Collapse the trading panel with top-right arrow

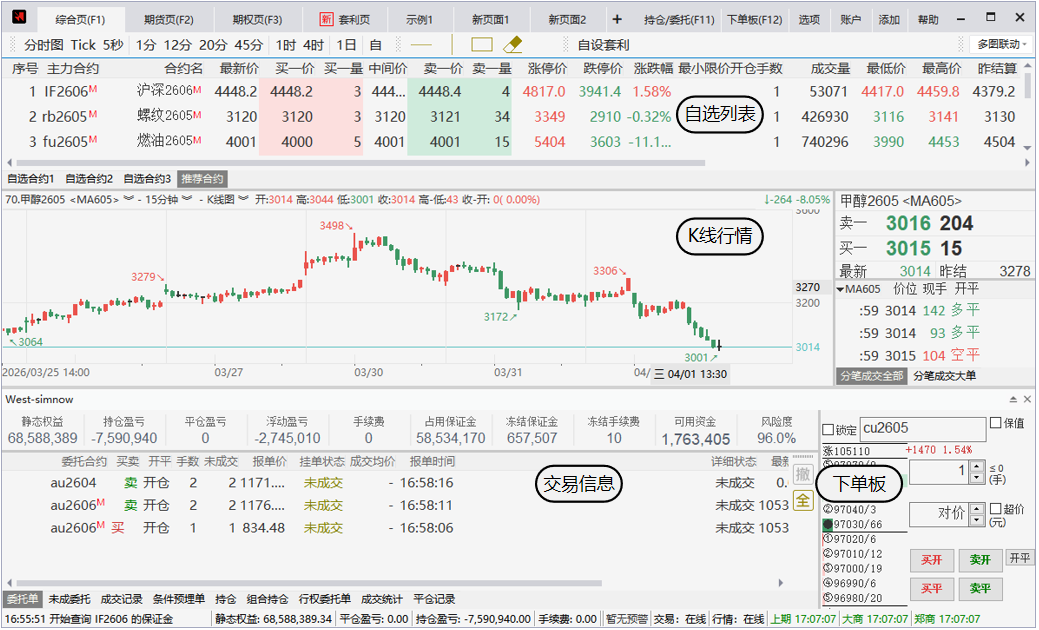1013,399
